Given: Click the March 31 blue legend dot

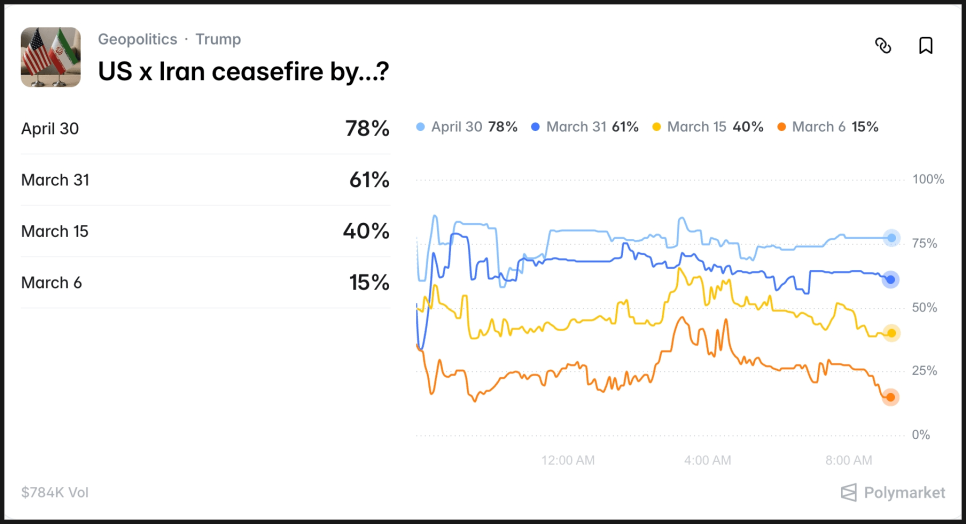Looking at the screenshot, I should pyautogui.click(x=536, y=127).
